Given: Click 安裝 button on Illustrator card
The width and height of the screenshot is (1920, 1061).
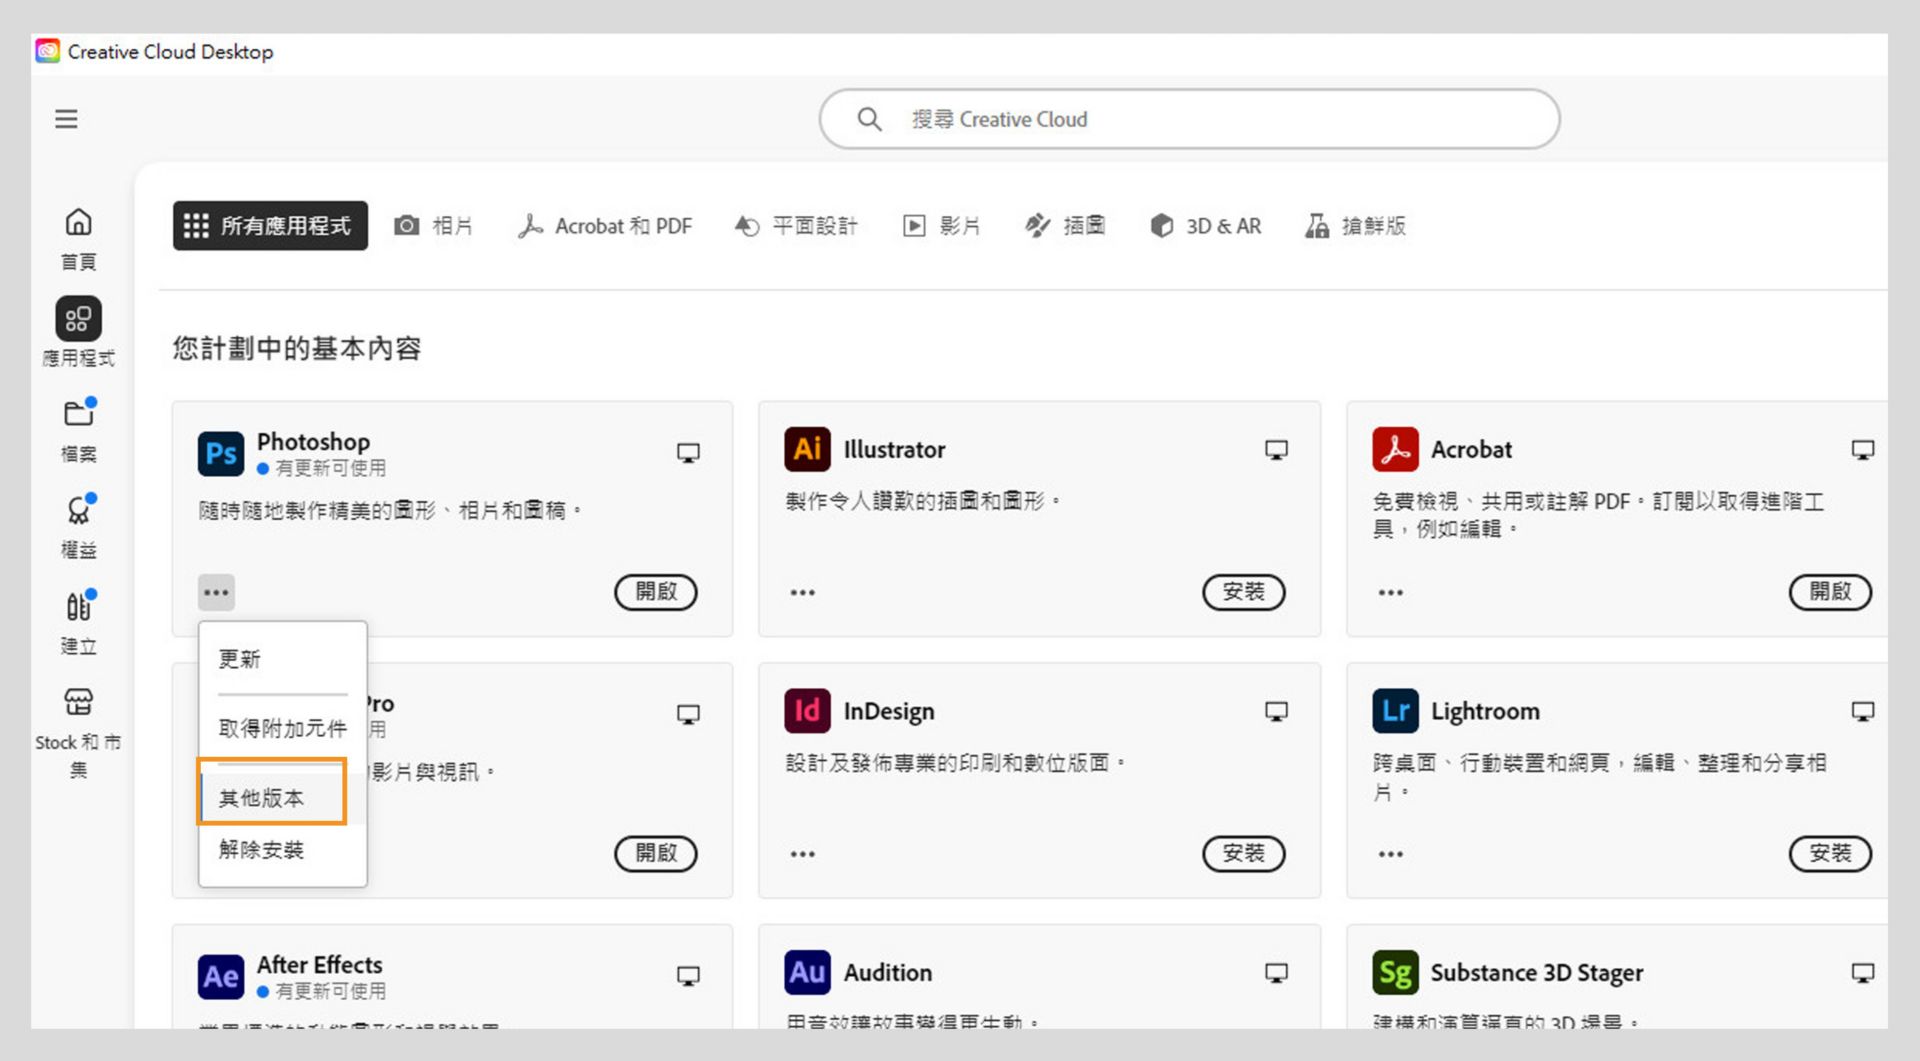Looking at the screenshot, I should coord(1244,592).
